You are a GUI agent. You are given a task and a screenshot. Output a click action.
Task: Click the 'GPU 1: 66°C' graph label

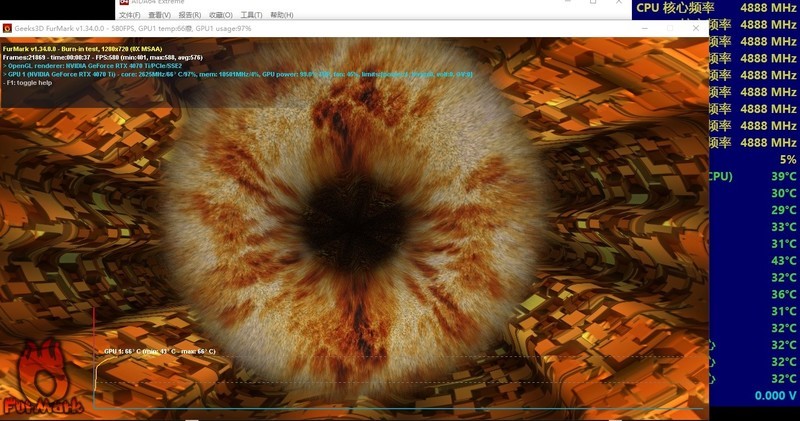pyautogui.click(x=160, y=351)
